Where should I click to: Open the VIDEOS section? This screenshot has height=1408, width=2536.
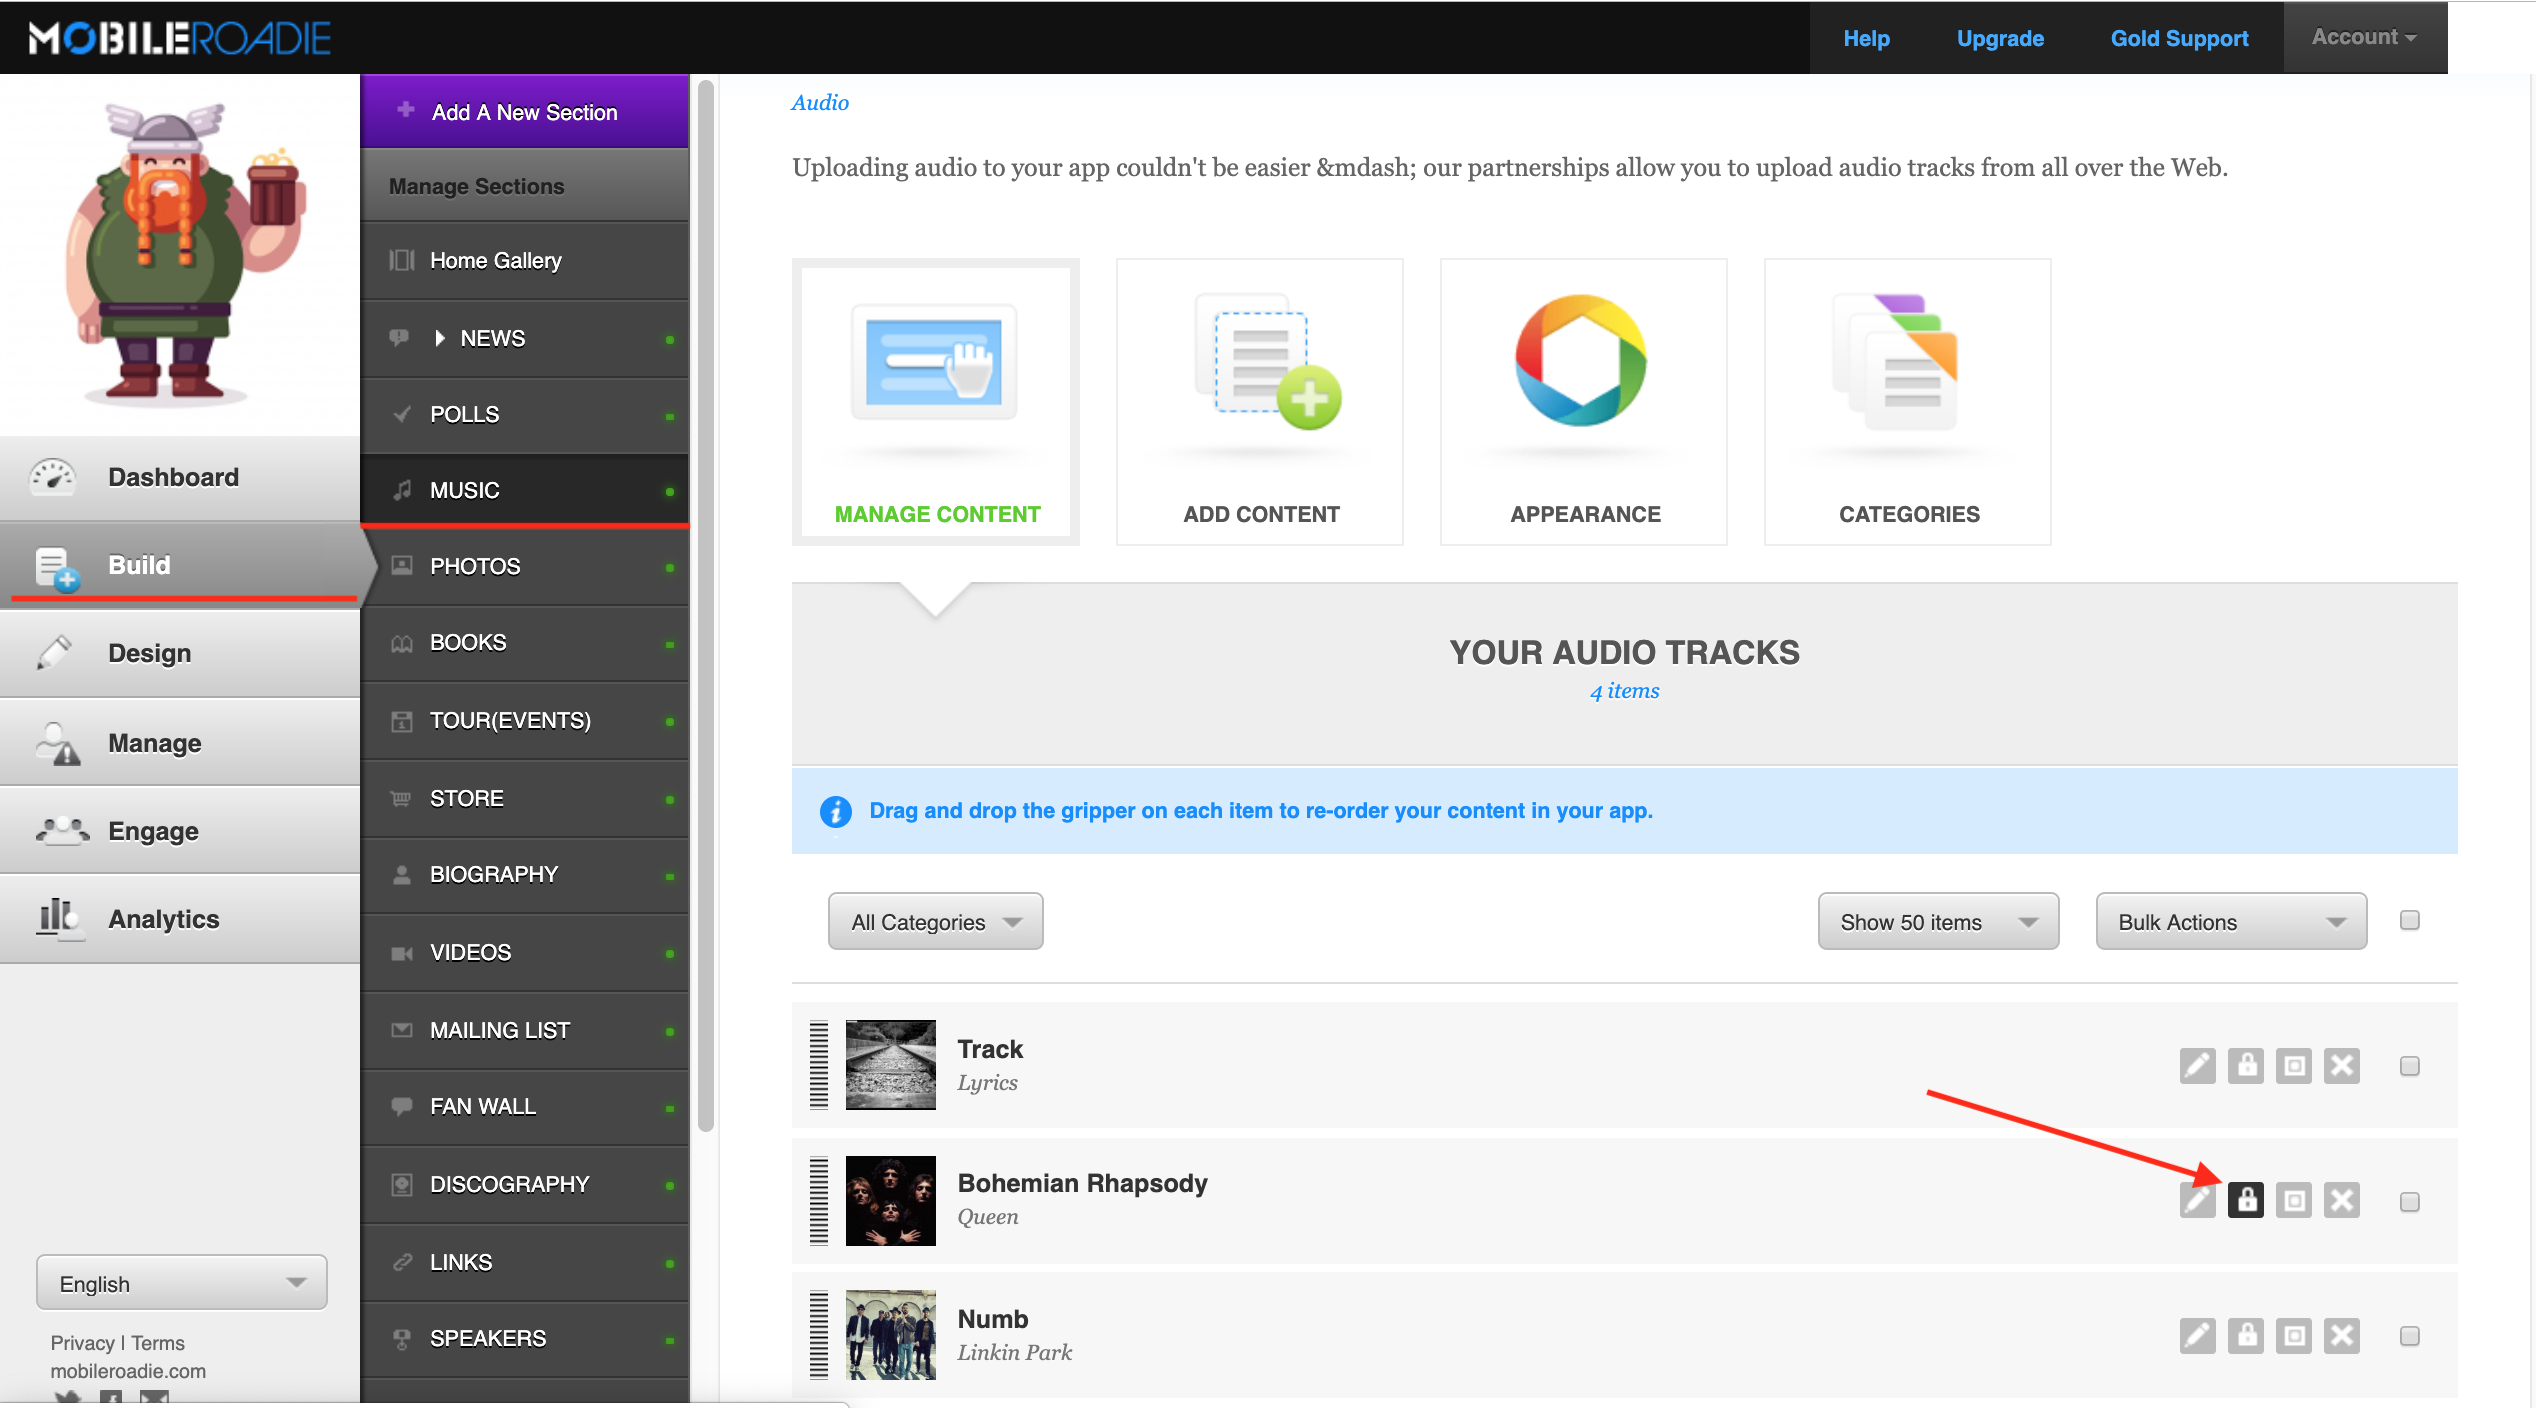click(524, 952)
